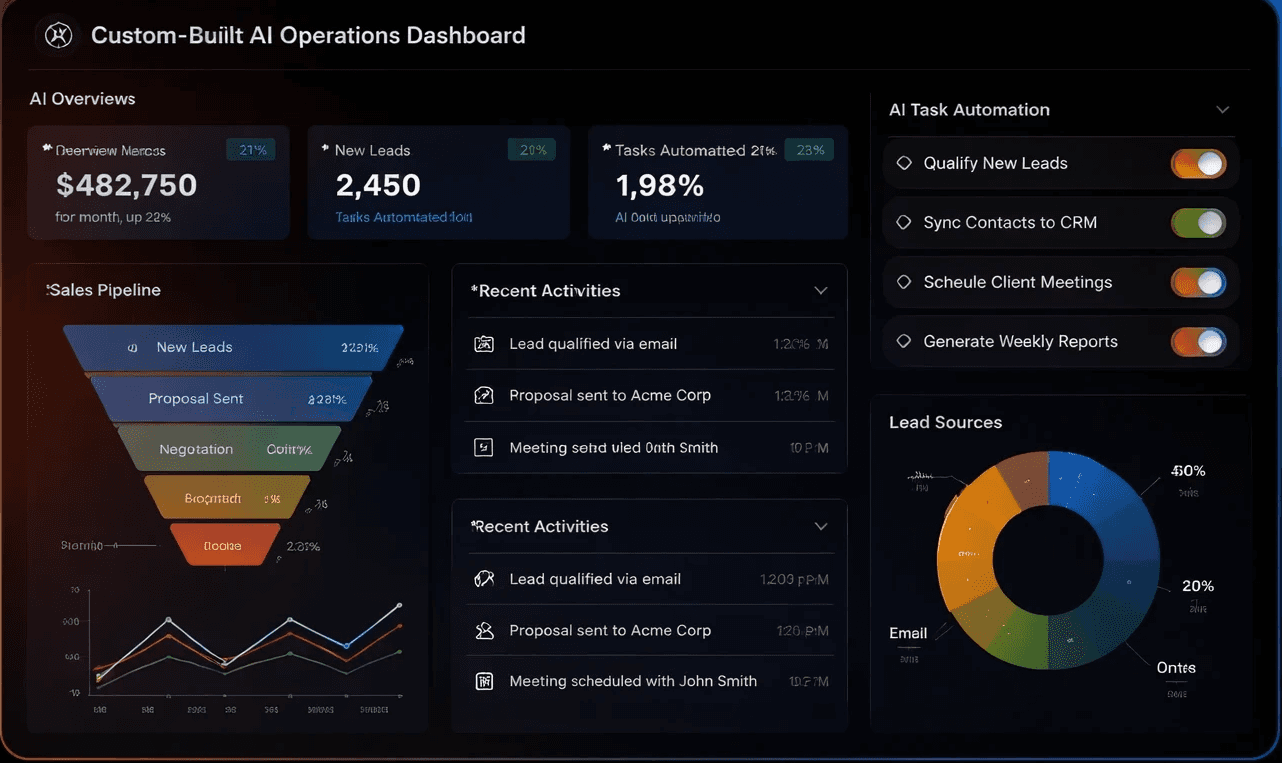Image resolution: width=1282 pixels, height=763 pixels.
Task: Click the Lead qualified via email activity icon
Action: point(484,343)
